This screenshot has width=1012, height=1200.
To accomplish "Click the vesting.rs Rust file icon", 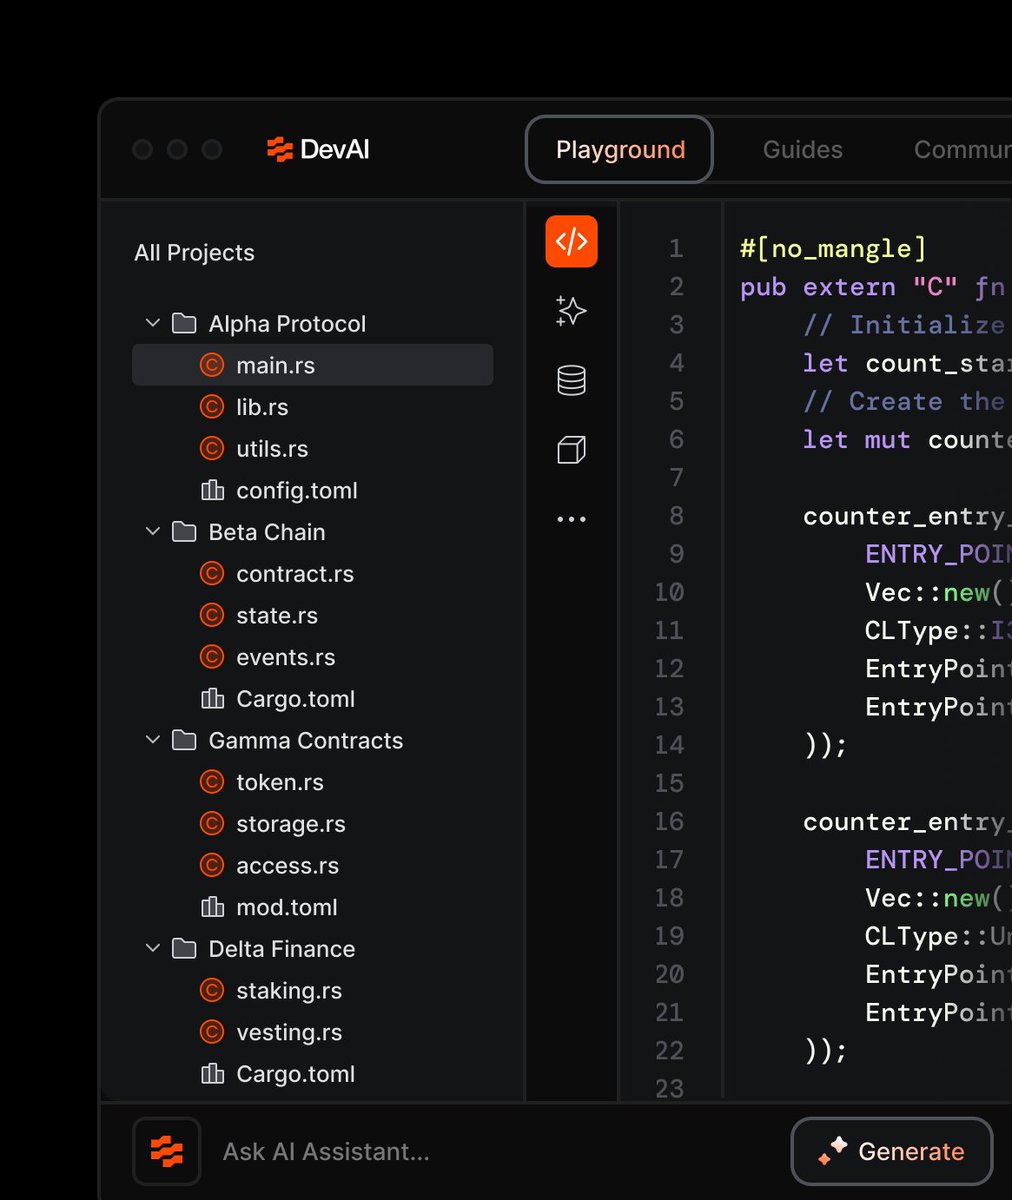I will [212, 1032].
